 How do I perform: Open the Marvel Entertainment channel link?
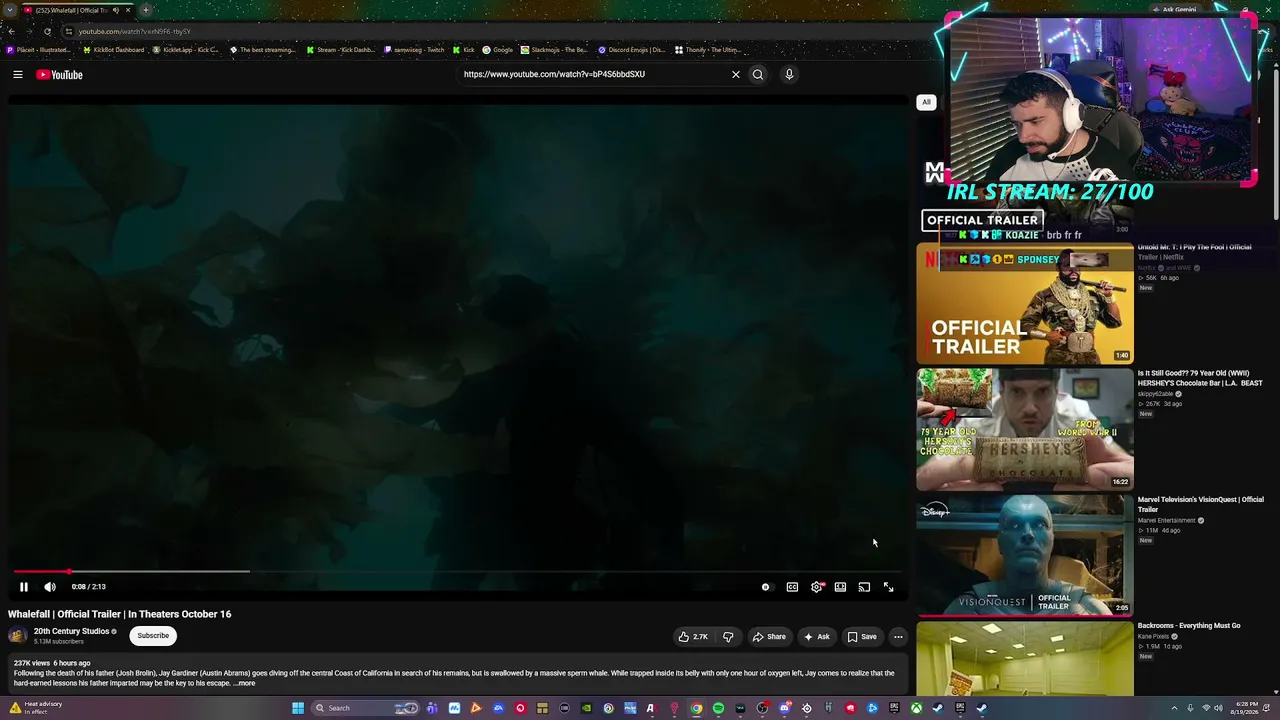pyautogui.click(x=1166, y=520)
